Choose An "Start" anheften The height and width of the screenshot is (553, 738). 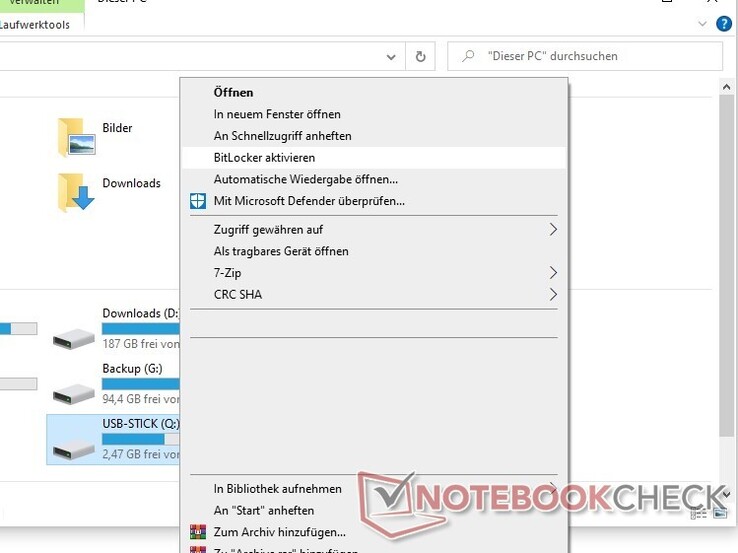[x=374, y=510]
